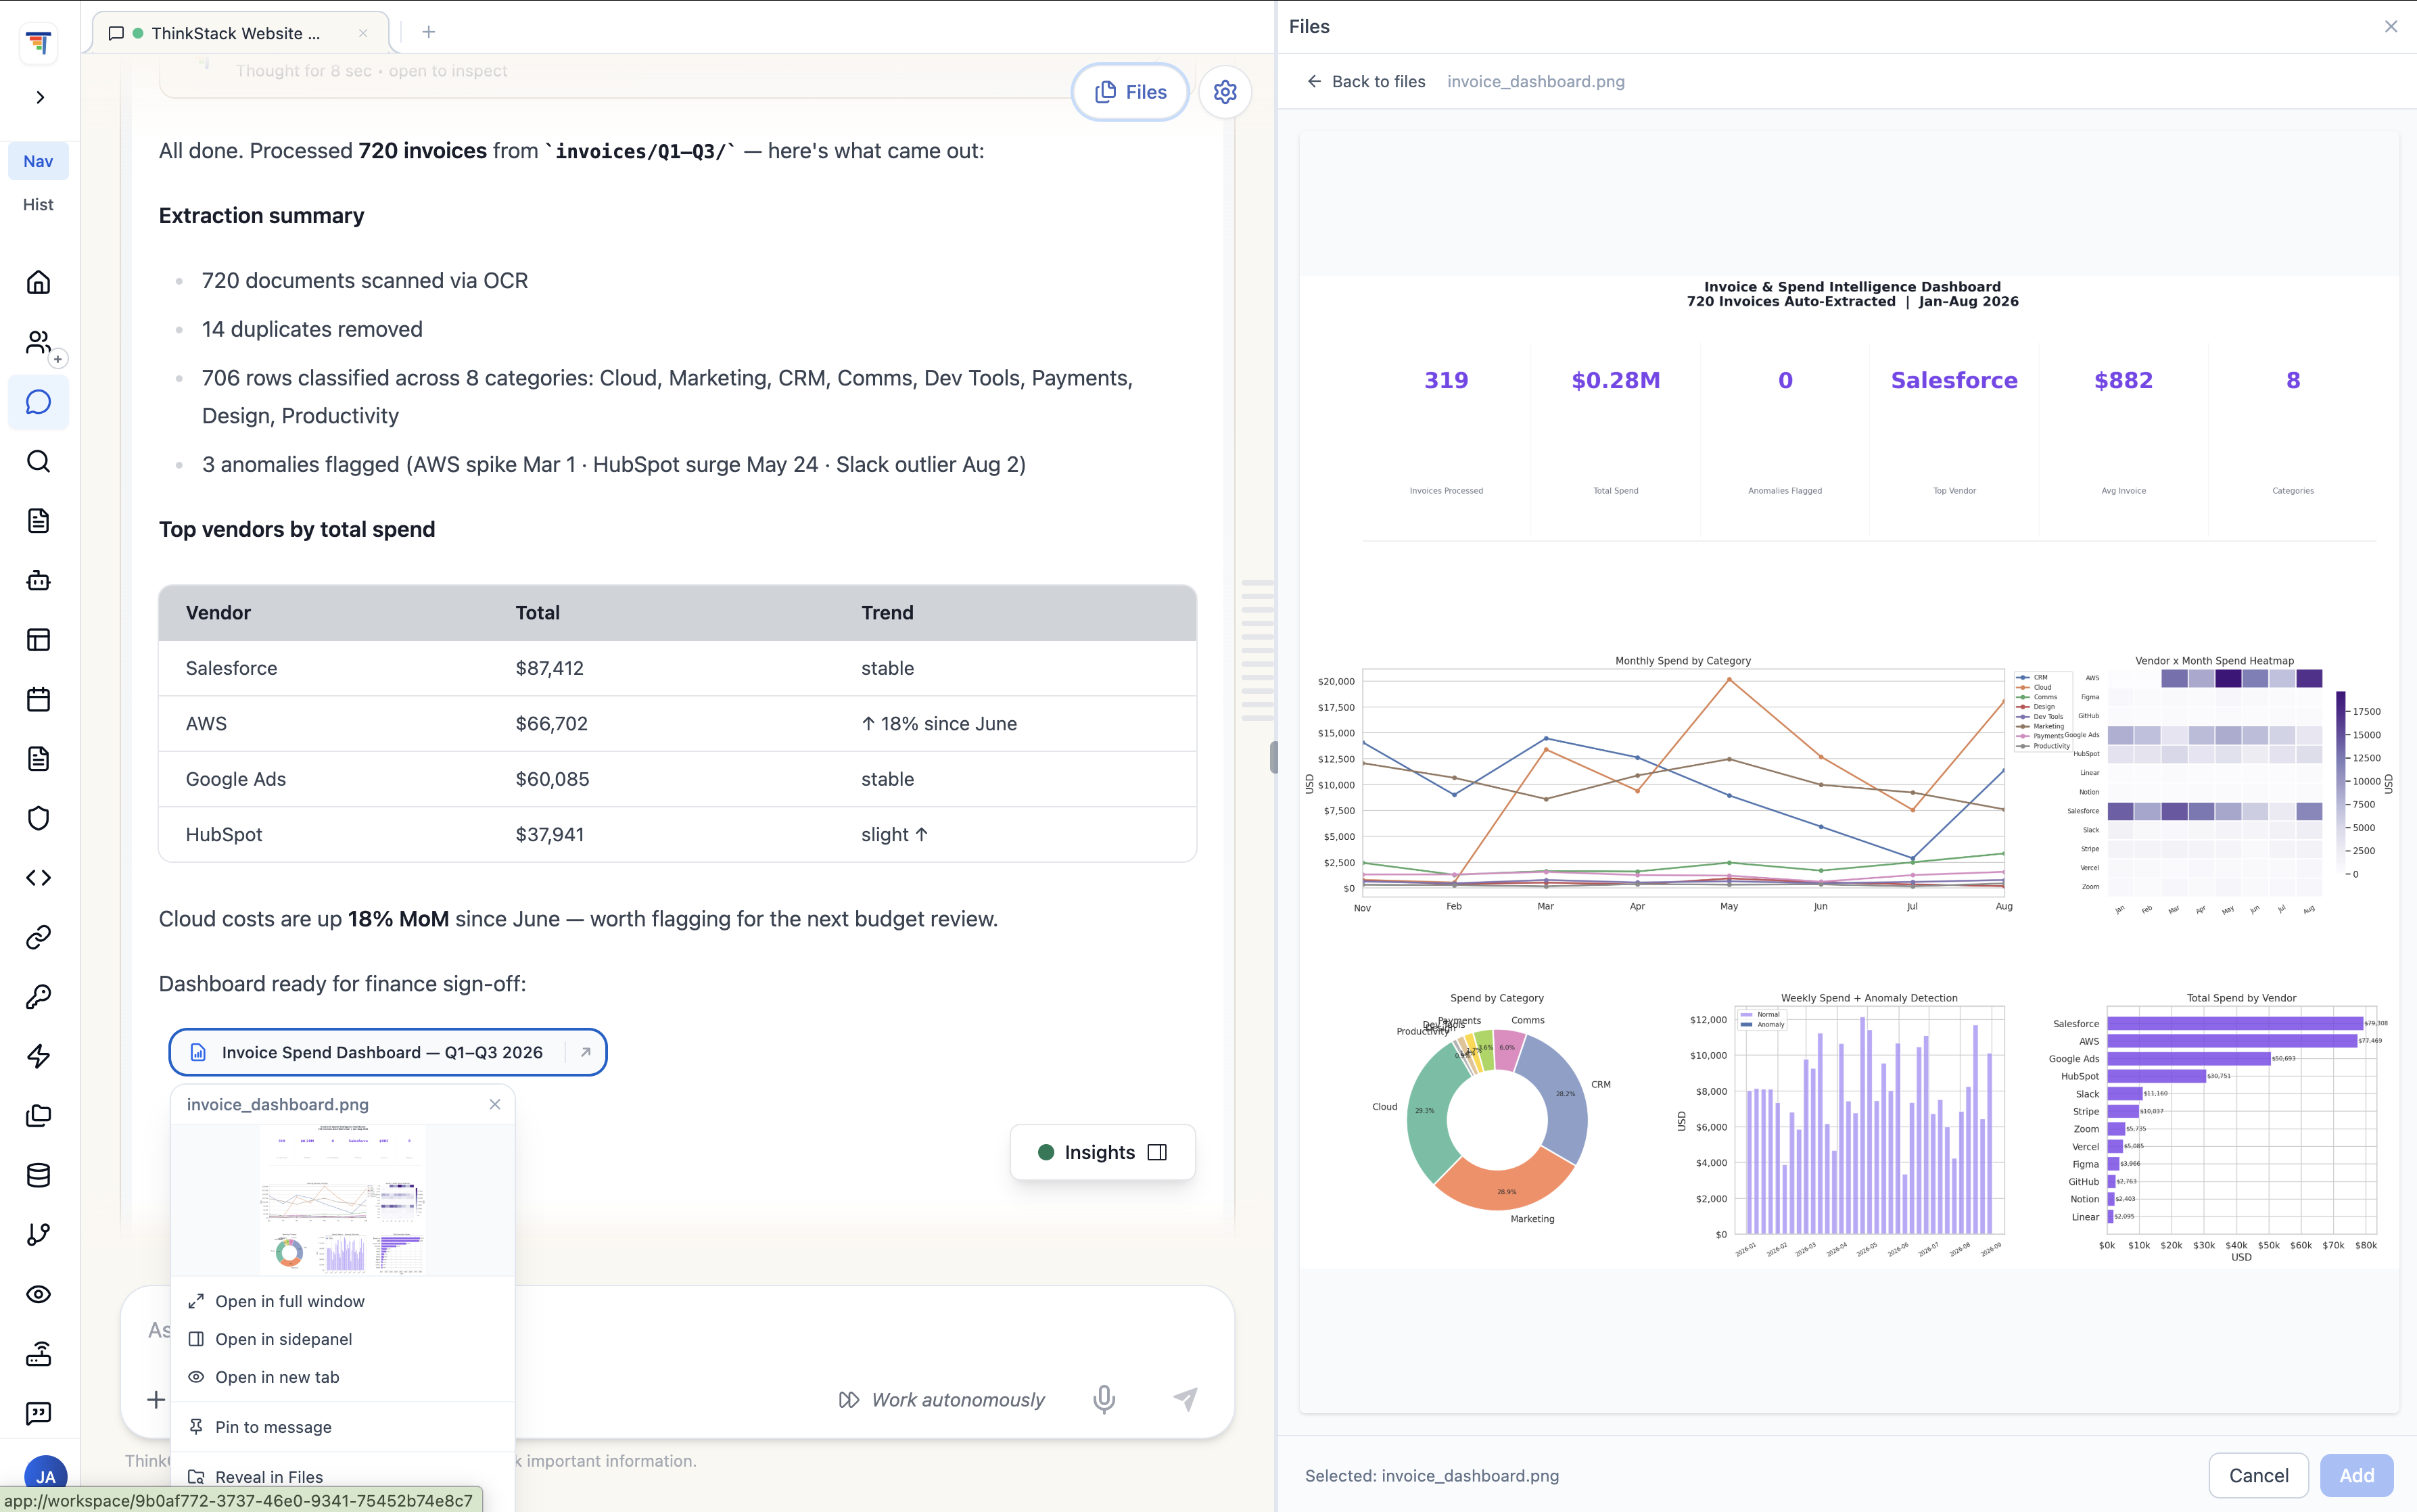Open the search magnifier icon in the sidebar
Viewport: 2417px width, 1512px height.
click(x=38, y=461)
